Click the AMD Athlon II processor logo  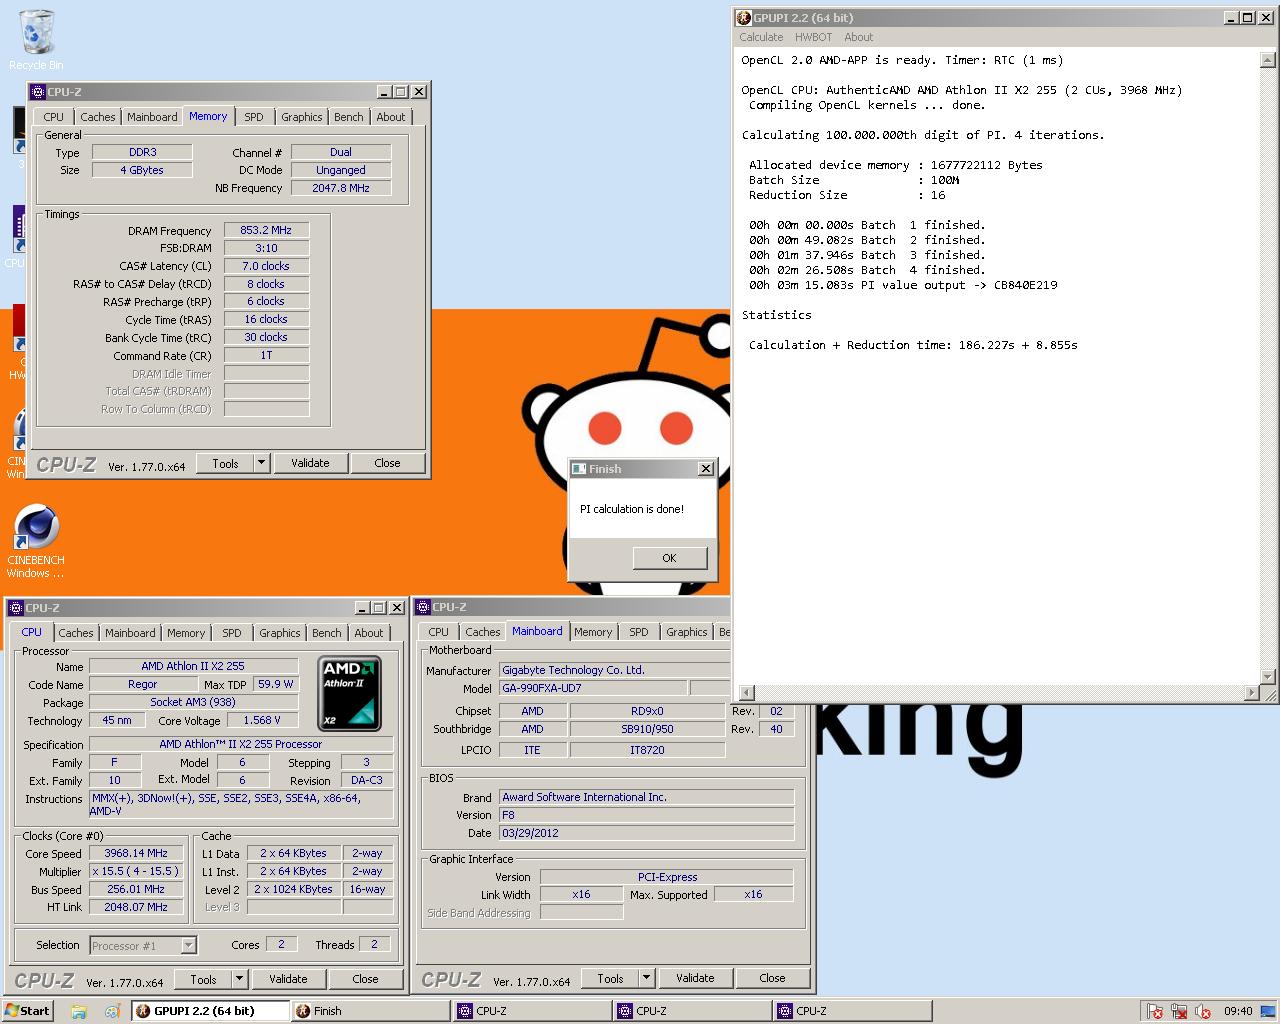[x=349, y=693]
